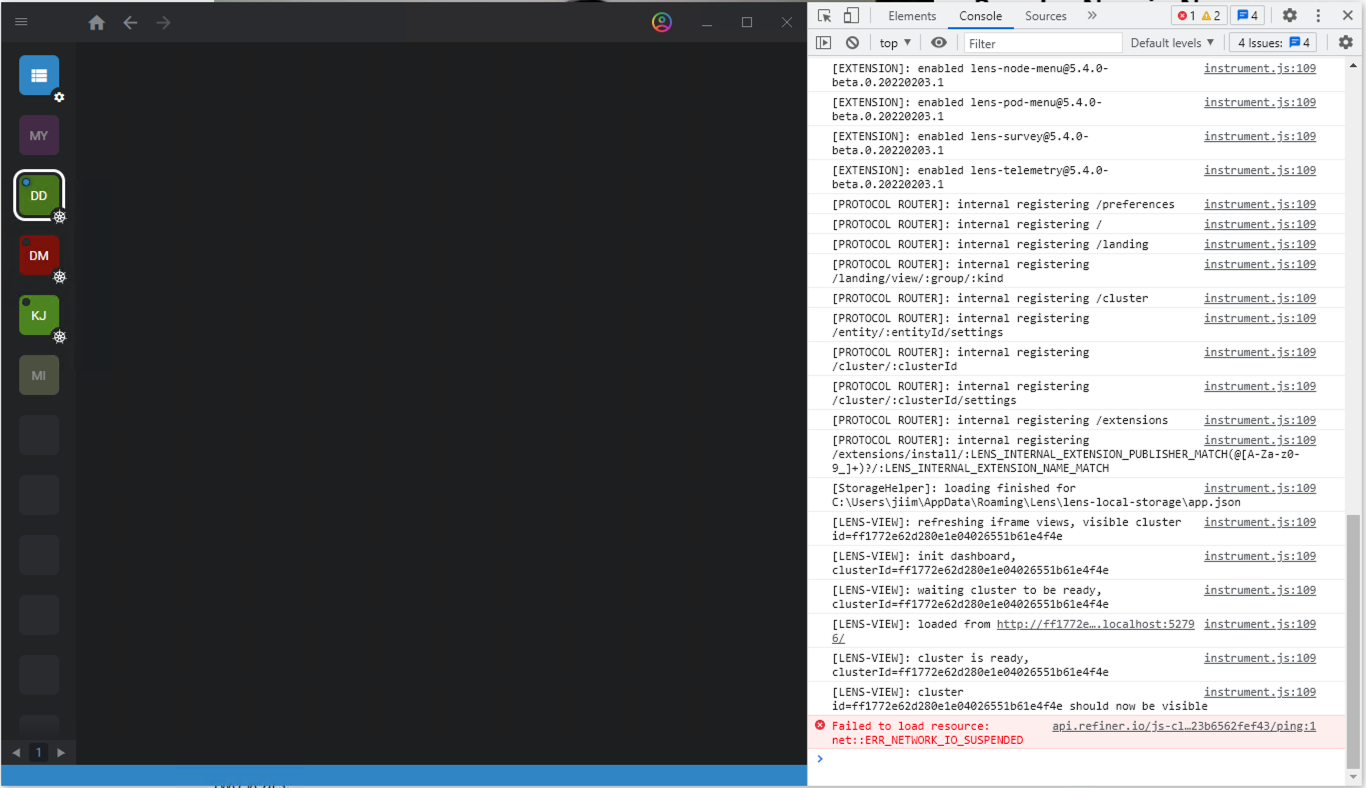
Task: Open the DM cluster in hotbar
Action: [39, 255]
